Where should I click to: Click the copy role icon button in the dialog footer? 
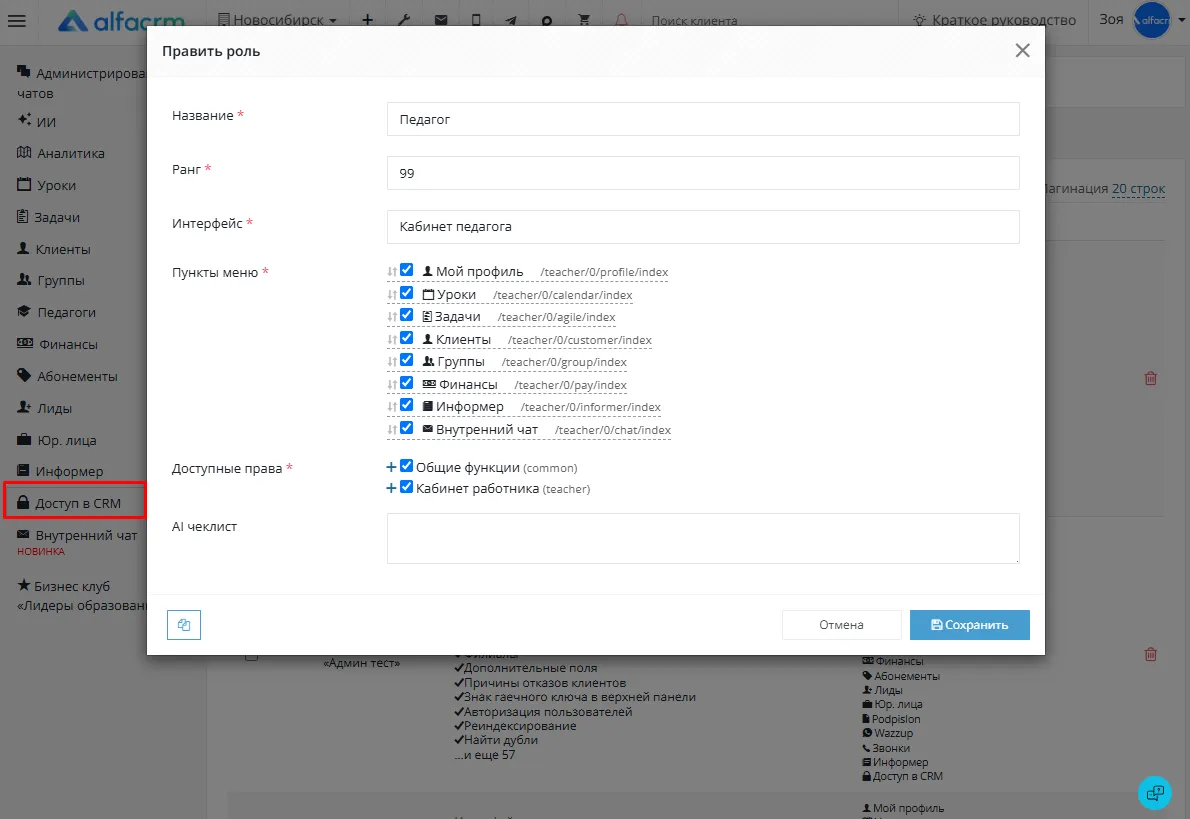(x=184, y=625)
